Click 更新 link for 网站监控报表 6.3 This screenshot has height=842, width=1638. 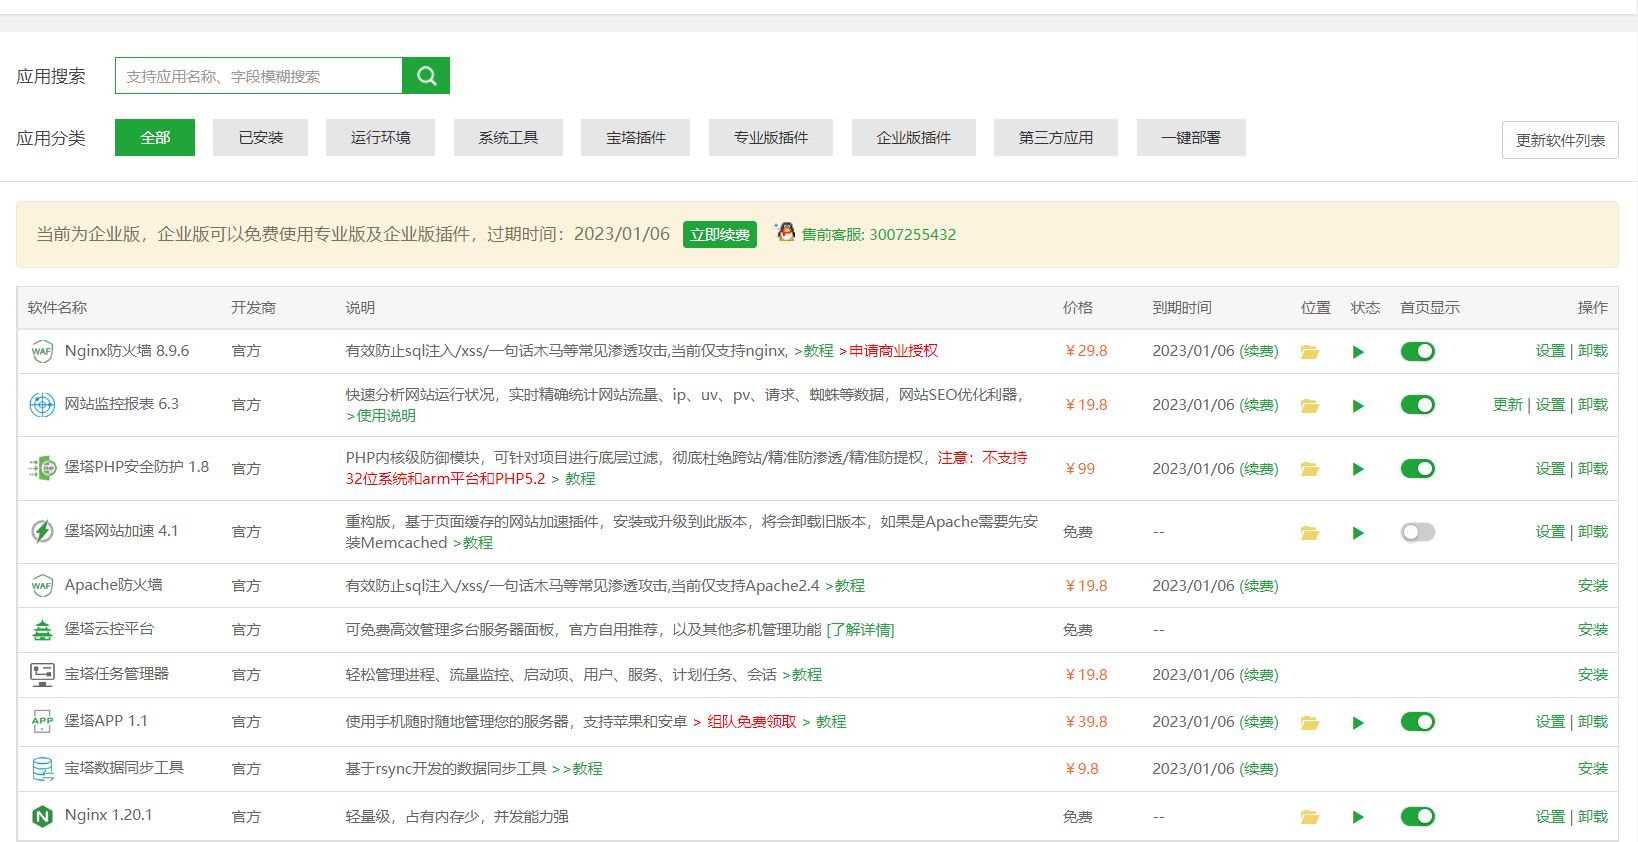tap(1507, 405)
